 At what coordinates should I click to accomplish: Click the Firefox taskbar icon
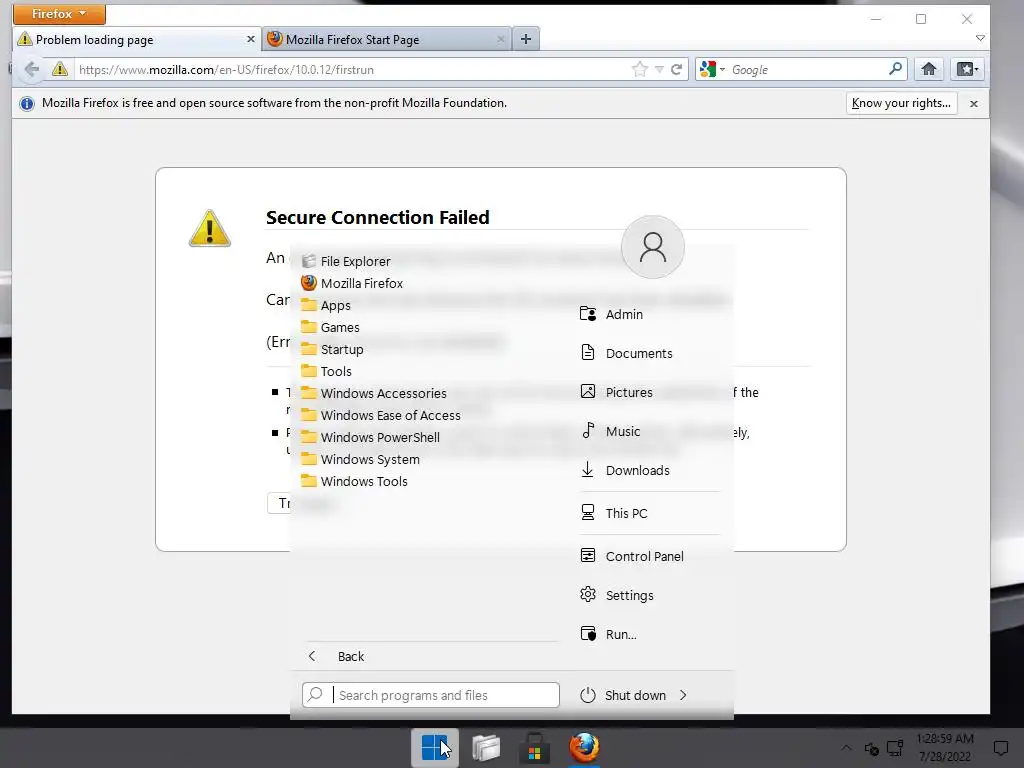(584, 748)
